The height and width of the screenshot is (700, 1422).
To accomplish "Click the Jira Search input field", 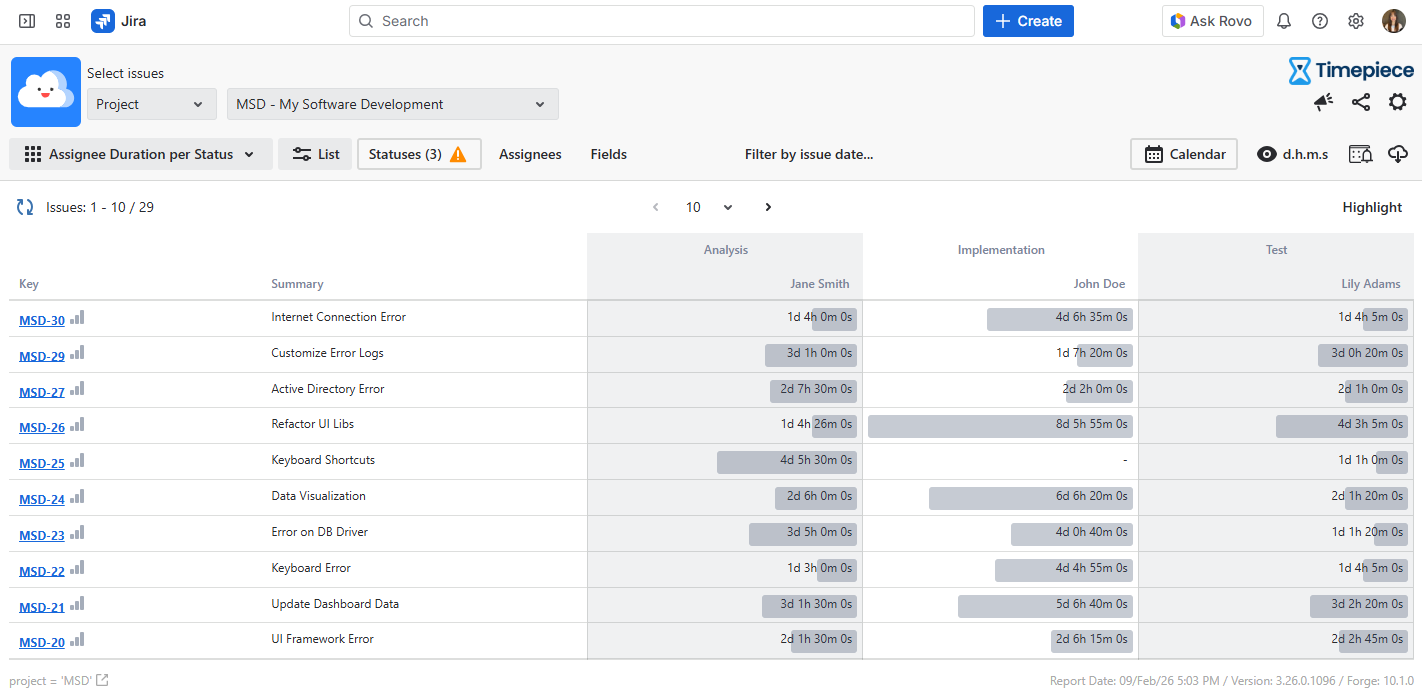I will coord(661,21).
